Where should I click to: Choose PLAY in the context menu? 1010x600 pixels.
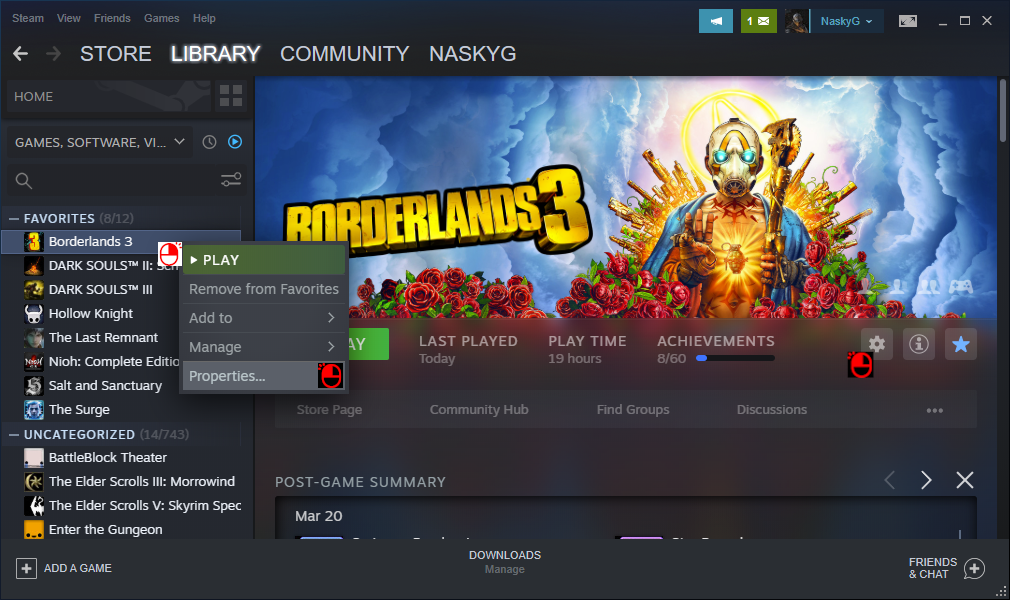(x=263, y=260)
